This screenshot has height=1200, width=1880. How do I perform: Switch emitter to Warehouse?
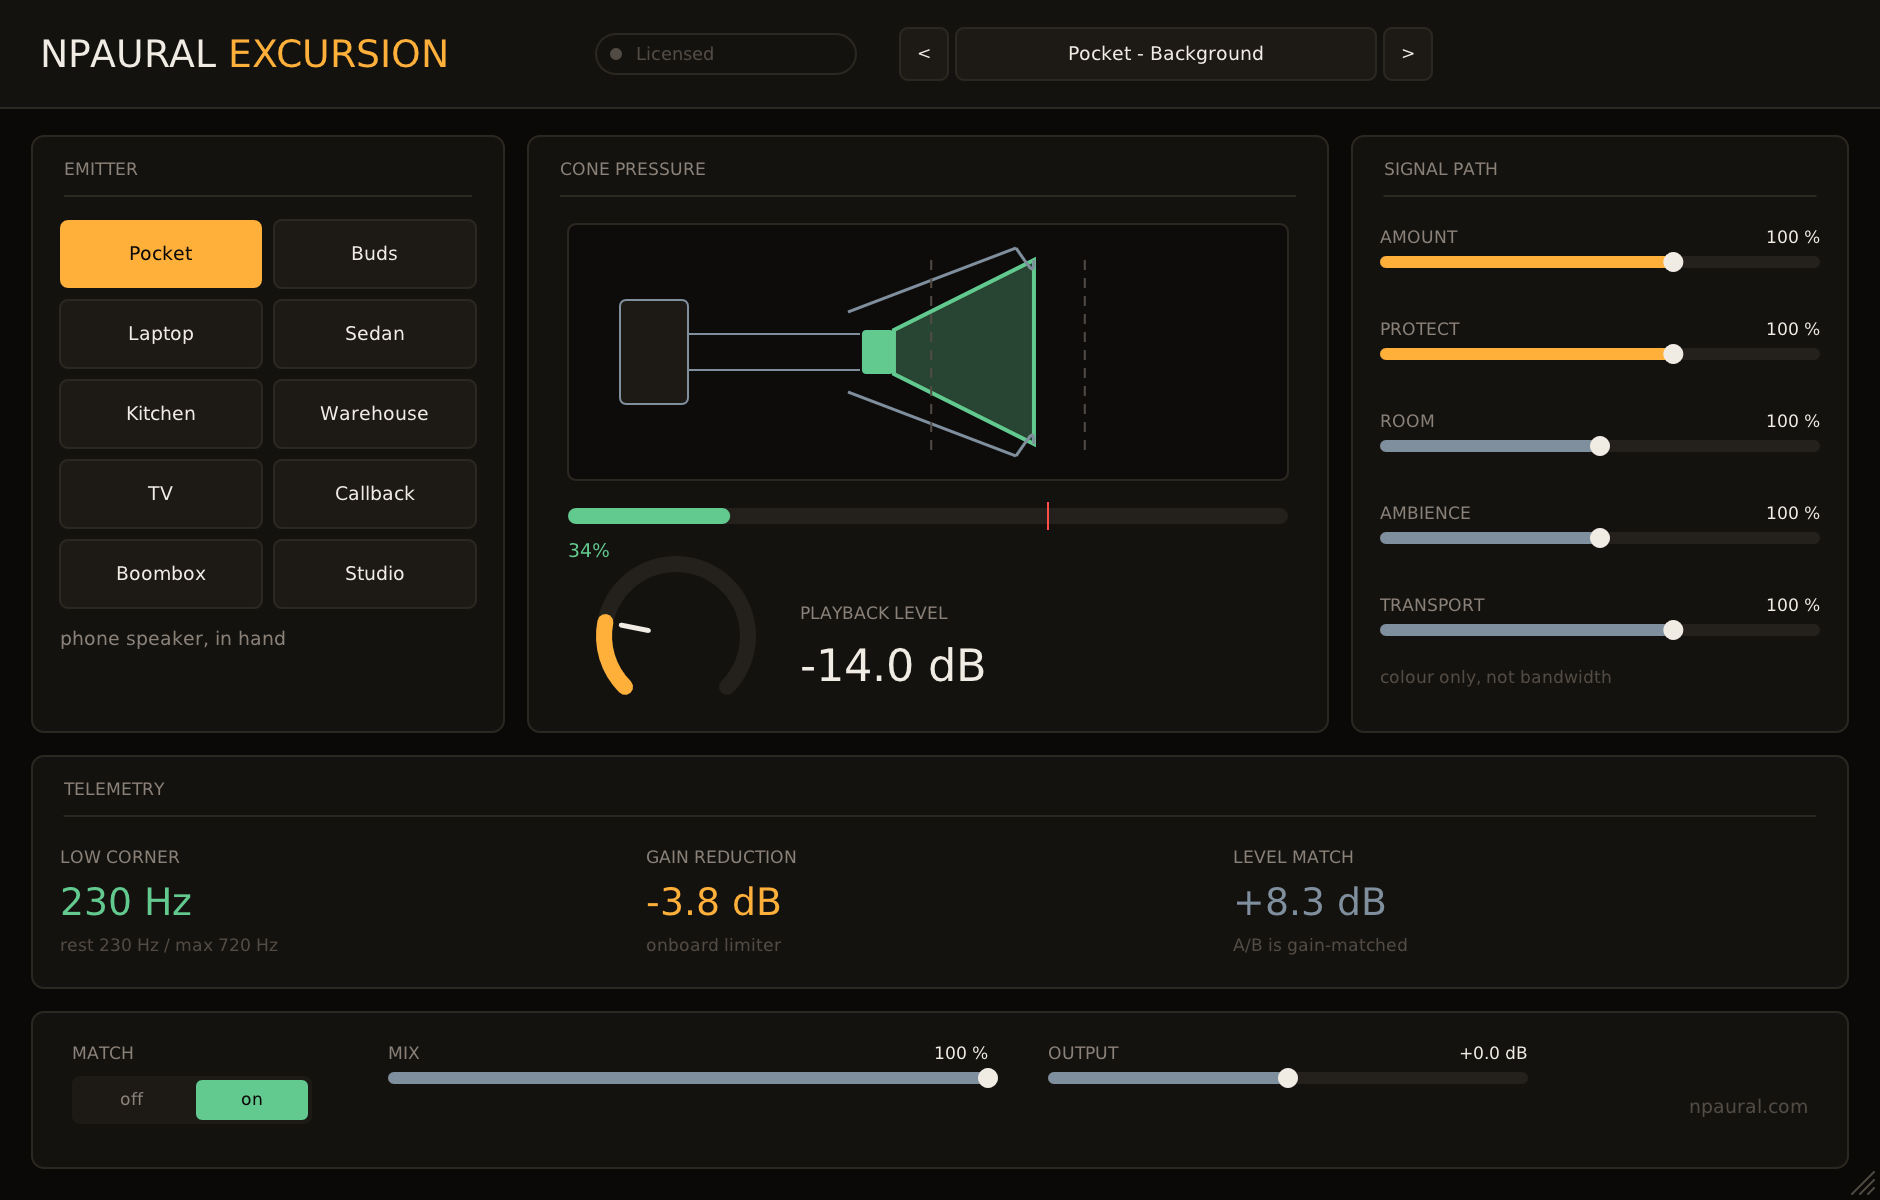coord(375,414)
